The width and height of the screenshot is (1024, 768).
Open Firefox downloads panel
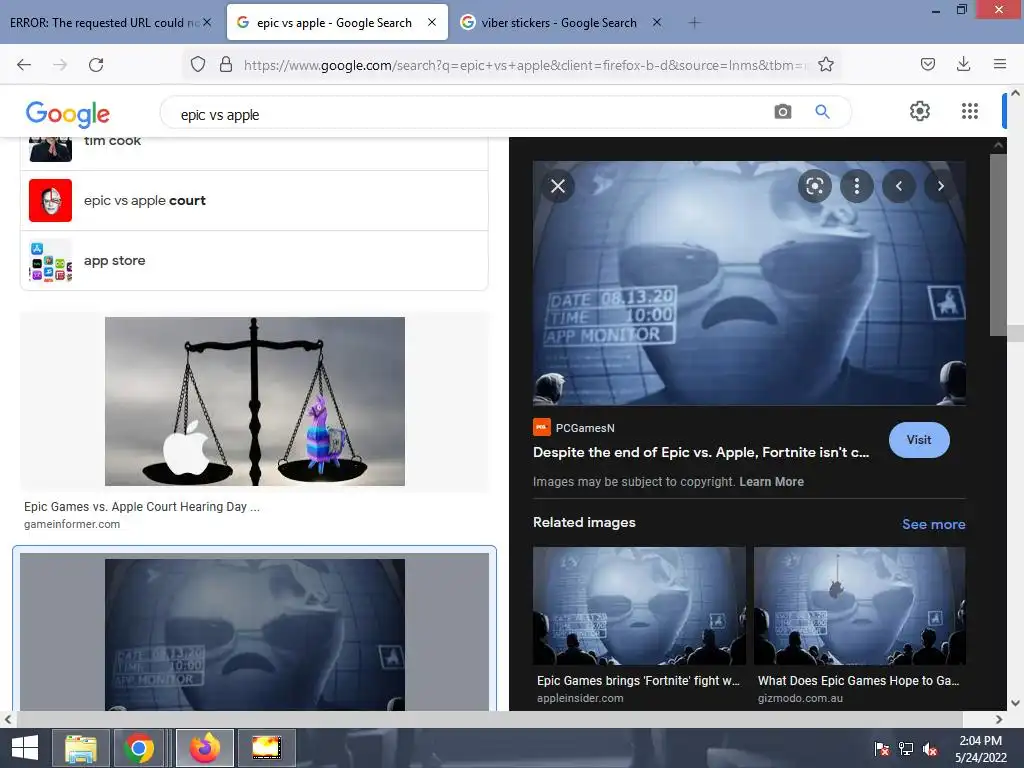[x=963, y=64]
